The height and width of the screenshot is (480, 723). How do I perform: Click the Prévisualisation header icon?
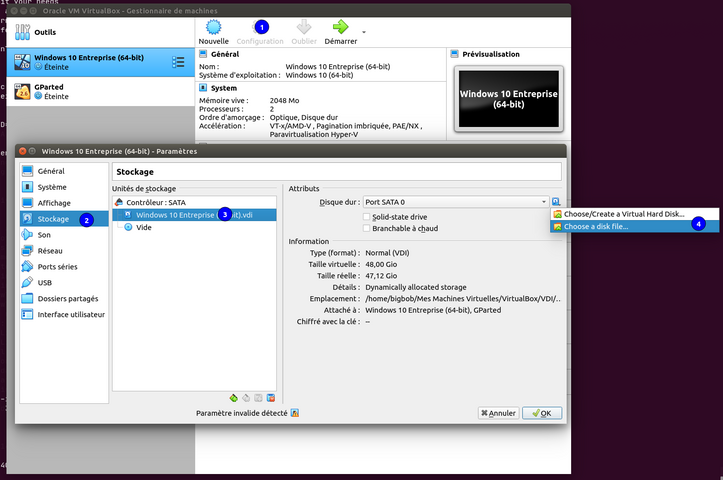click(x=454, y=54)
